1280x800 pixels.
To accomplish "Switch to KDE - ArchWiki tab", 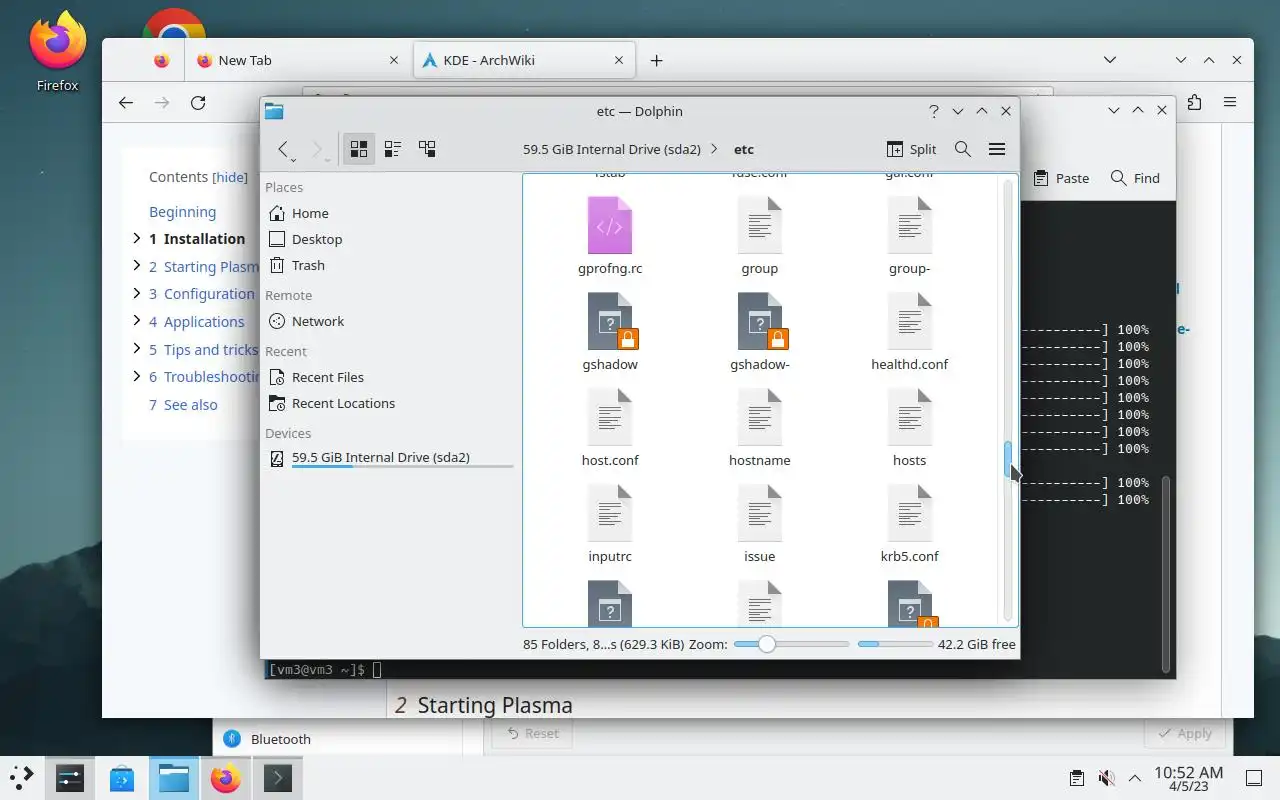I will pyautogui.click(x=525, y=60).
